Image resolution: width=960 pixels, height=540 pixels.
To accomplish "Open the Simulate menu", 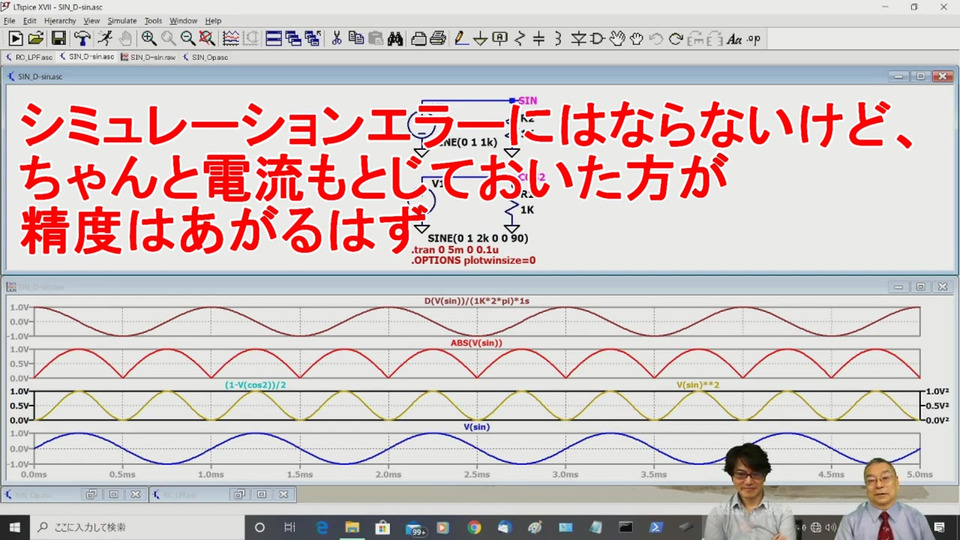I will 122,21.
